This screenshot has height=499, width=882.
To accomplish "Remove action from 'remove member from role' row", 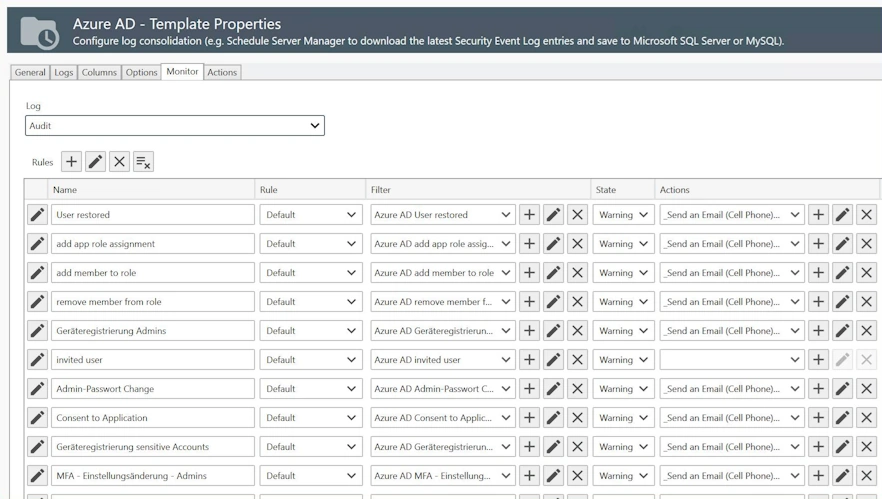I will [x=866, y=302].
